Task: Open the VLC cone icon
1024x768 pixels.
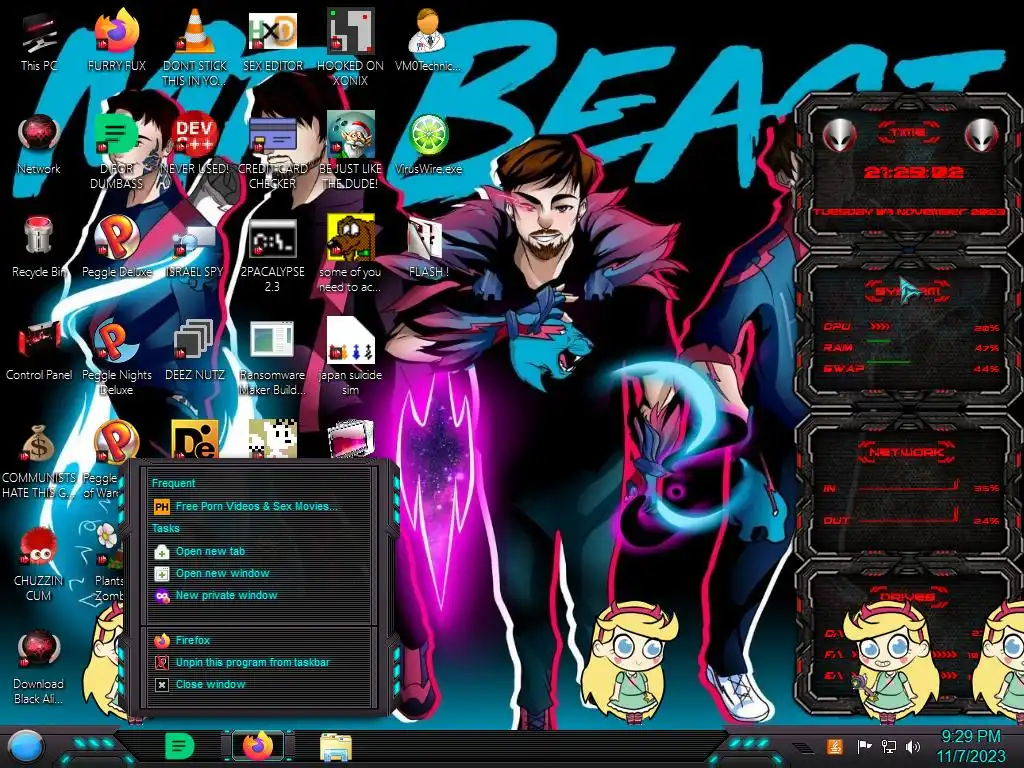Action: [x=195, y=48]
